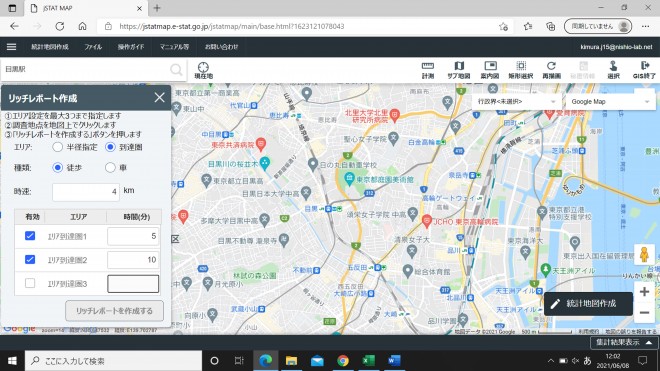The width and height of the screenshot is (660, 371).
Task: Open the ファイル menu
Action: pyautogui.click(x=93, y=47)
